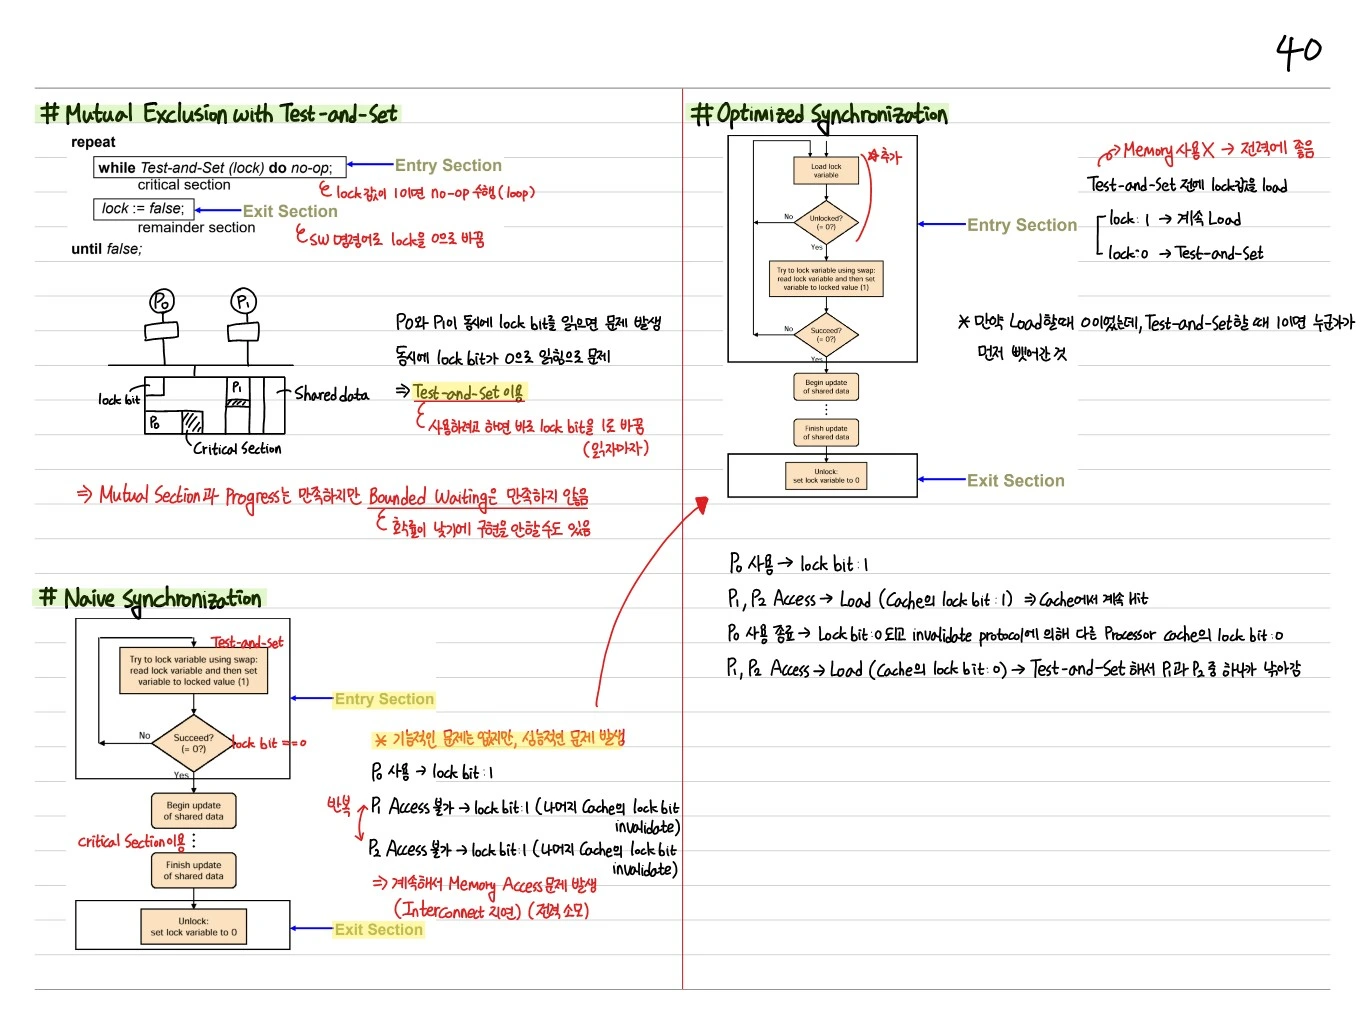Click the Optimized flowchart 'Finish update' box
The image size is (1365, 1024).
[826, 432]
